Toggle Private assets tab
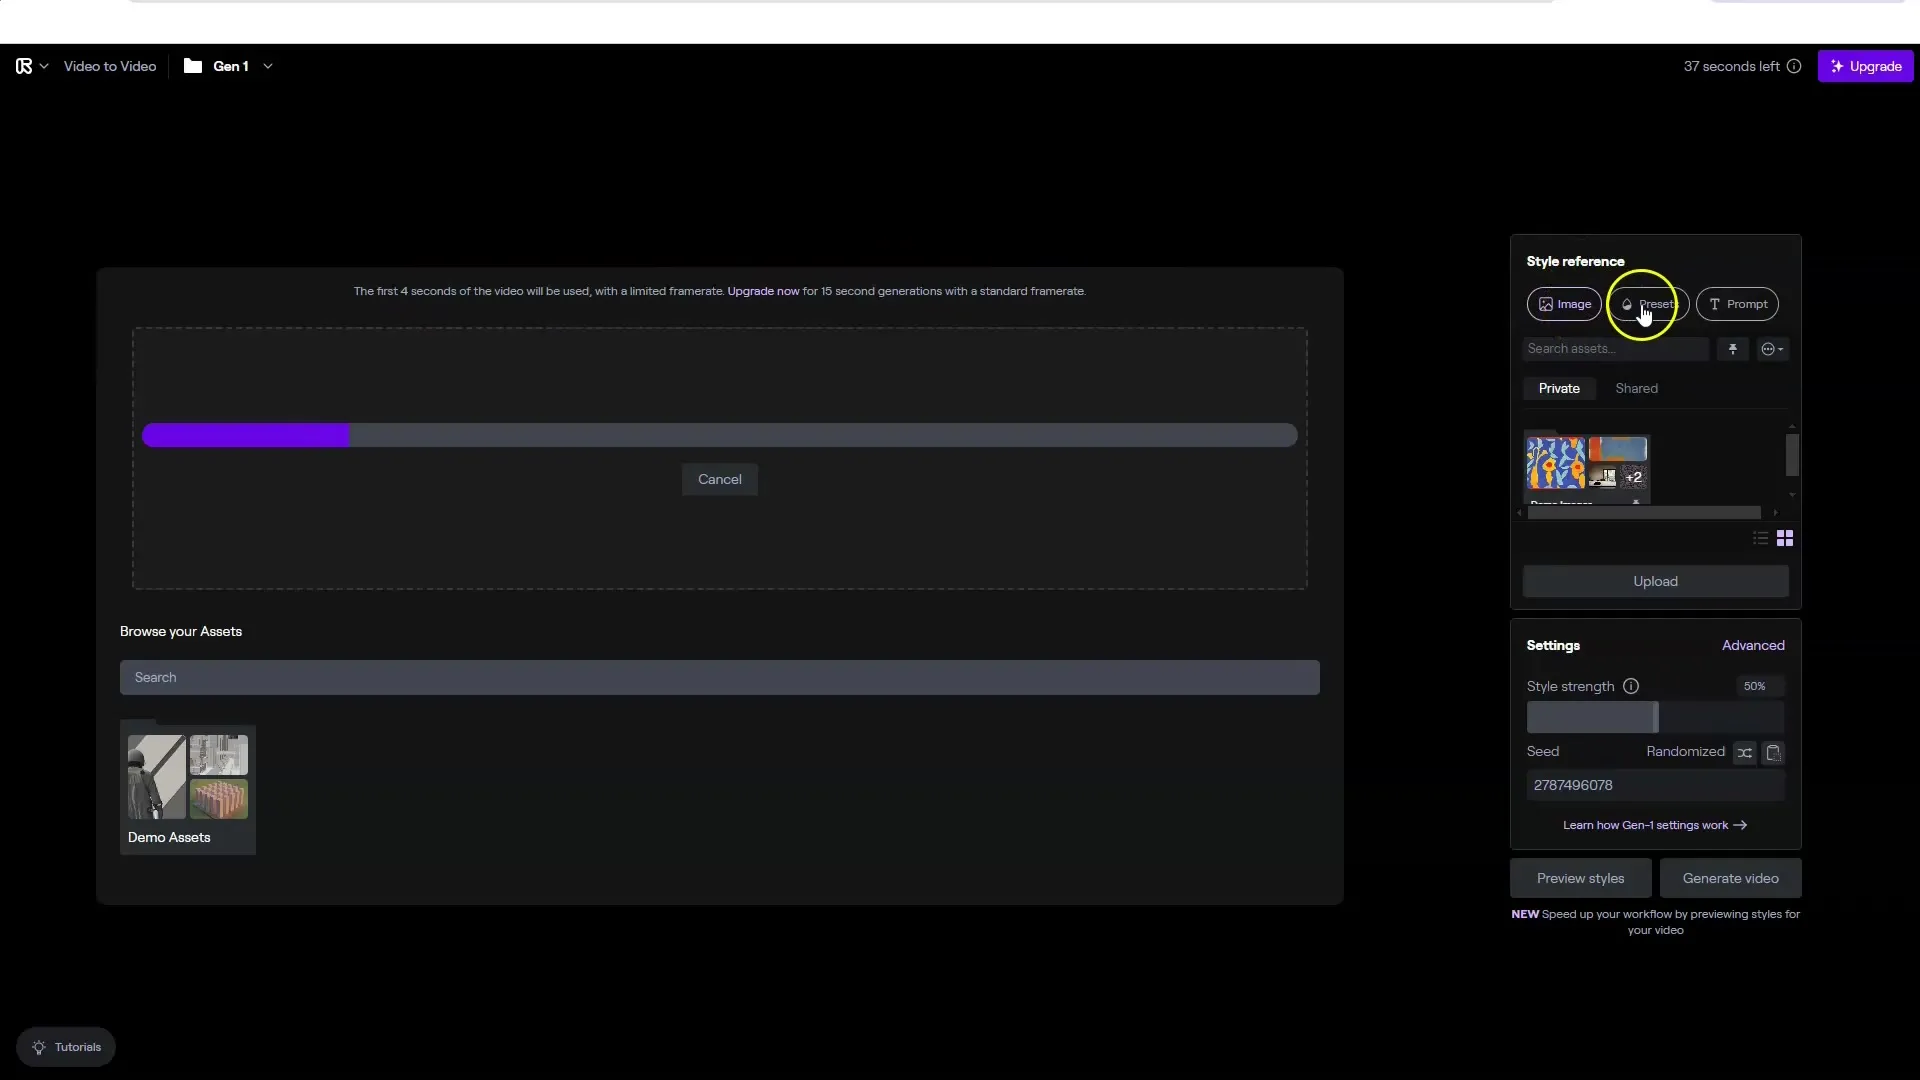The height and width of the screenshot is (1080, 1920). point(1559,388)
